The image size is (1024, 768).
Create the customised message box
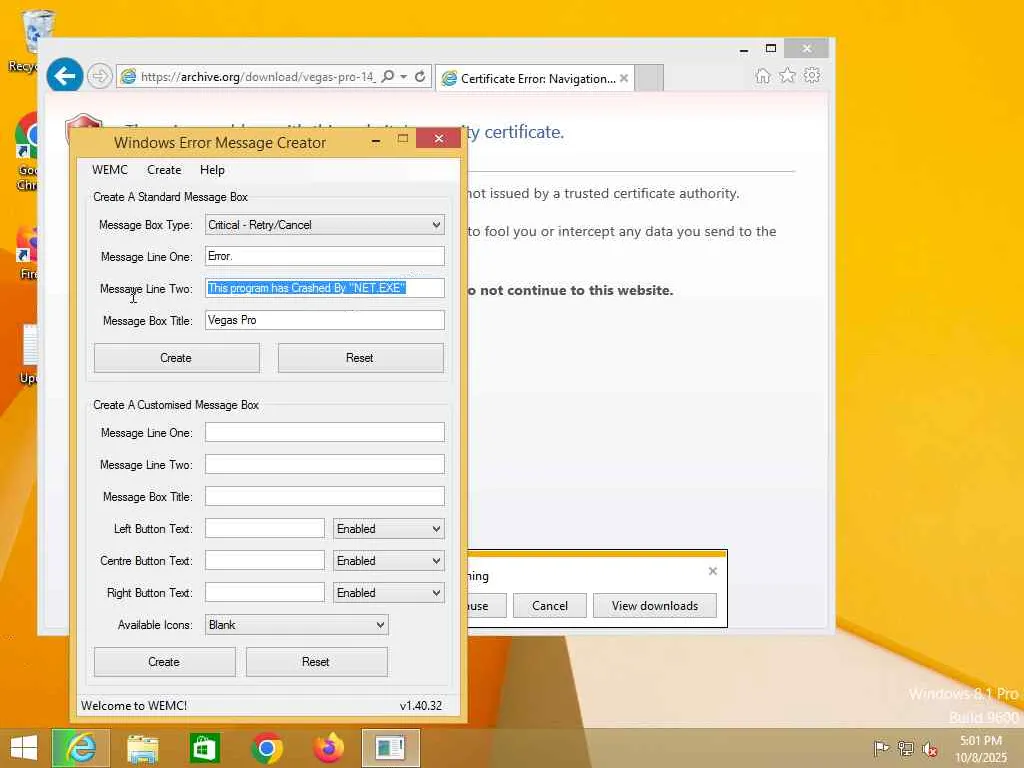tap(165, 662)
